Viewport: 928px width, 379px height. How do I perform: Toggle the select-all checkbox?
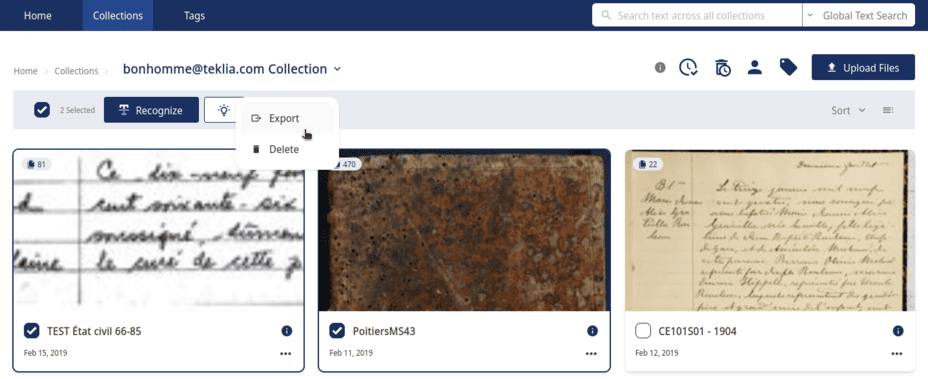[x=41, y=110]
